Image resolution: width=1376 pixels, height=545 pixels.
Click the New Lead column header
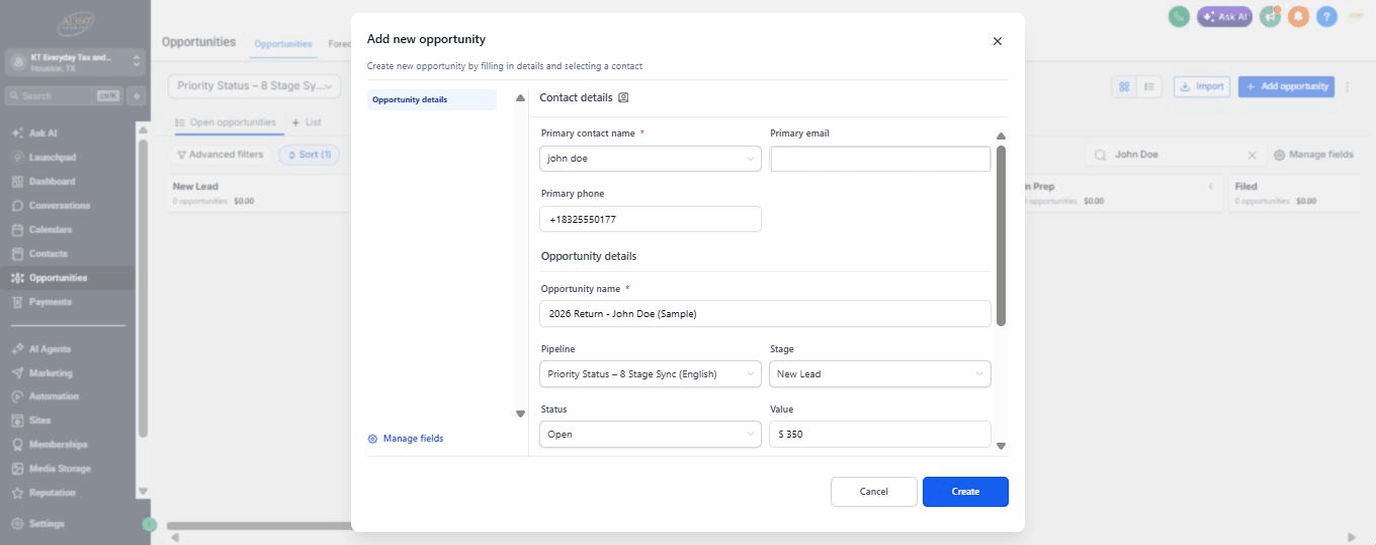point(195,186)
